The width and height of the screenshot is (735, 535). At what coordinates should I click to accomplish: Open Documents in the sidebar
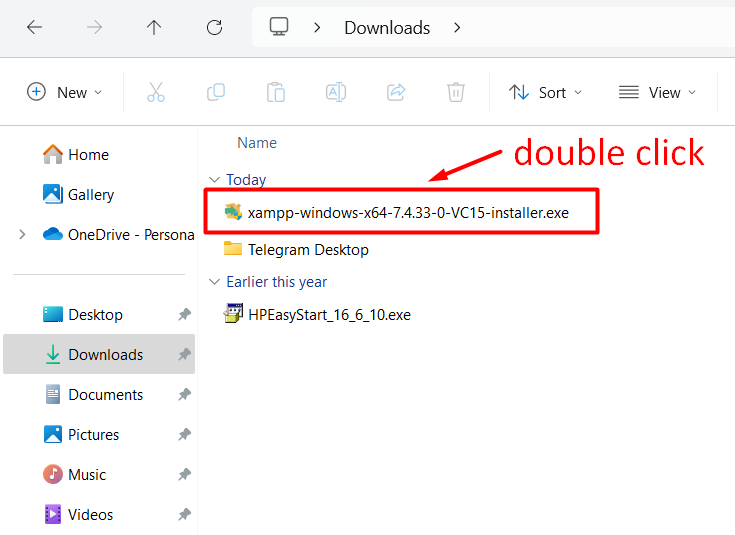click(x=93, y=394)
